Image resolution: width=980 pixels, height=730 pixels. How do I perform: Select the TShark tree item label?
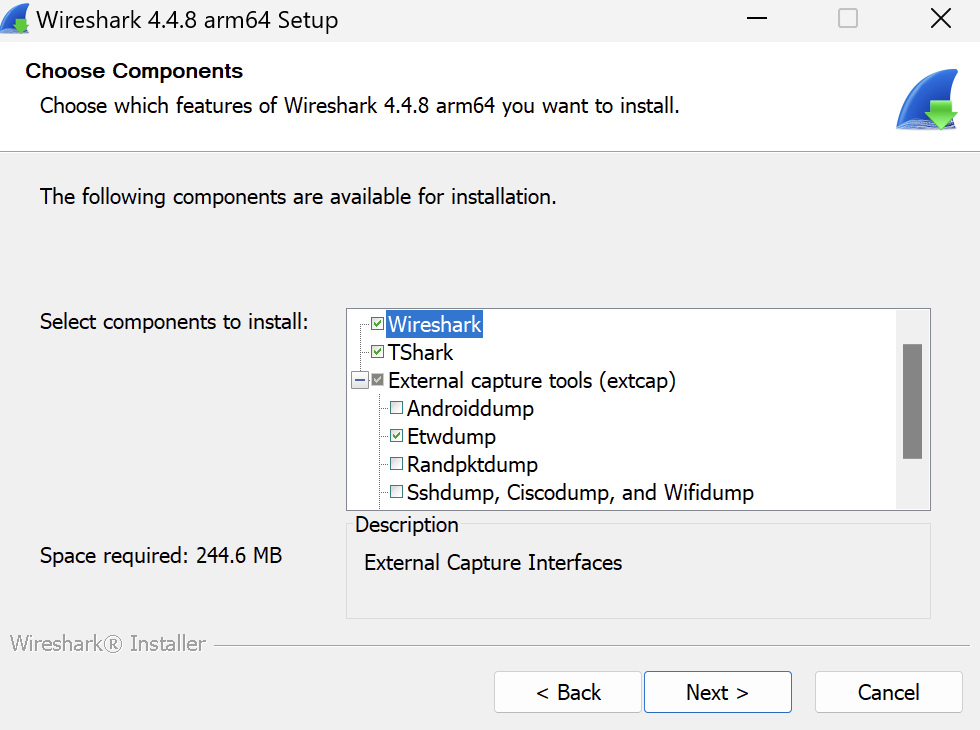tap(420, 352)
